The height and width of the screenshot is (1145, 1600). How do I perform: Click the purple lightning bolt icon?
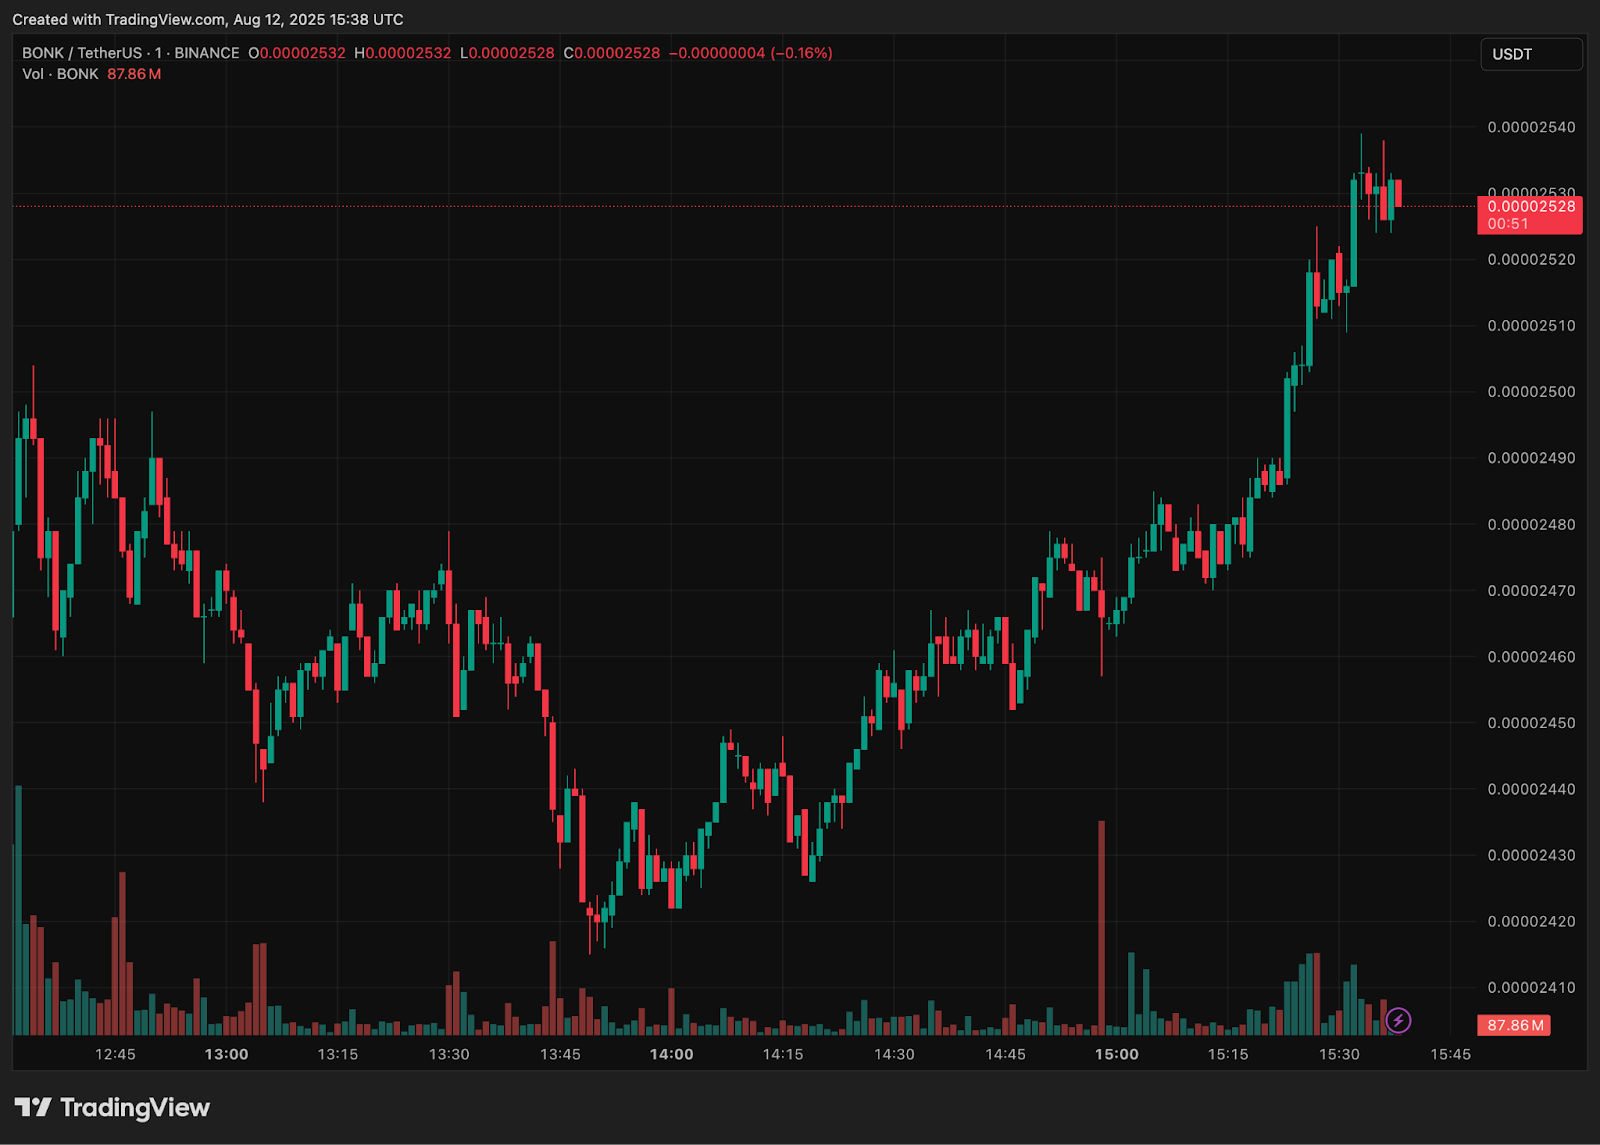[1398, 1020]
